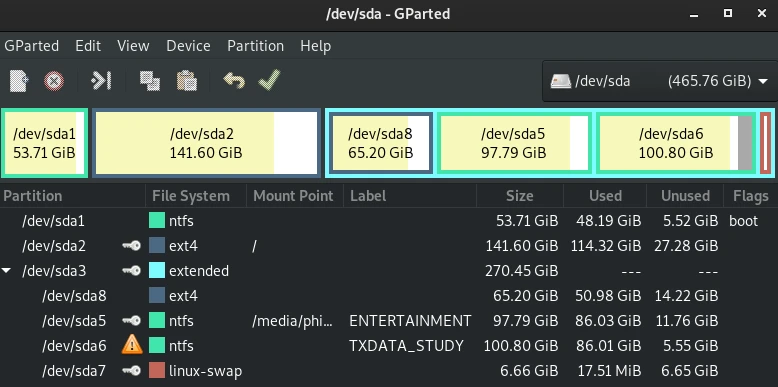
Task: Click the Mount Point column header
Action: (295, 196)
